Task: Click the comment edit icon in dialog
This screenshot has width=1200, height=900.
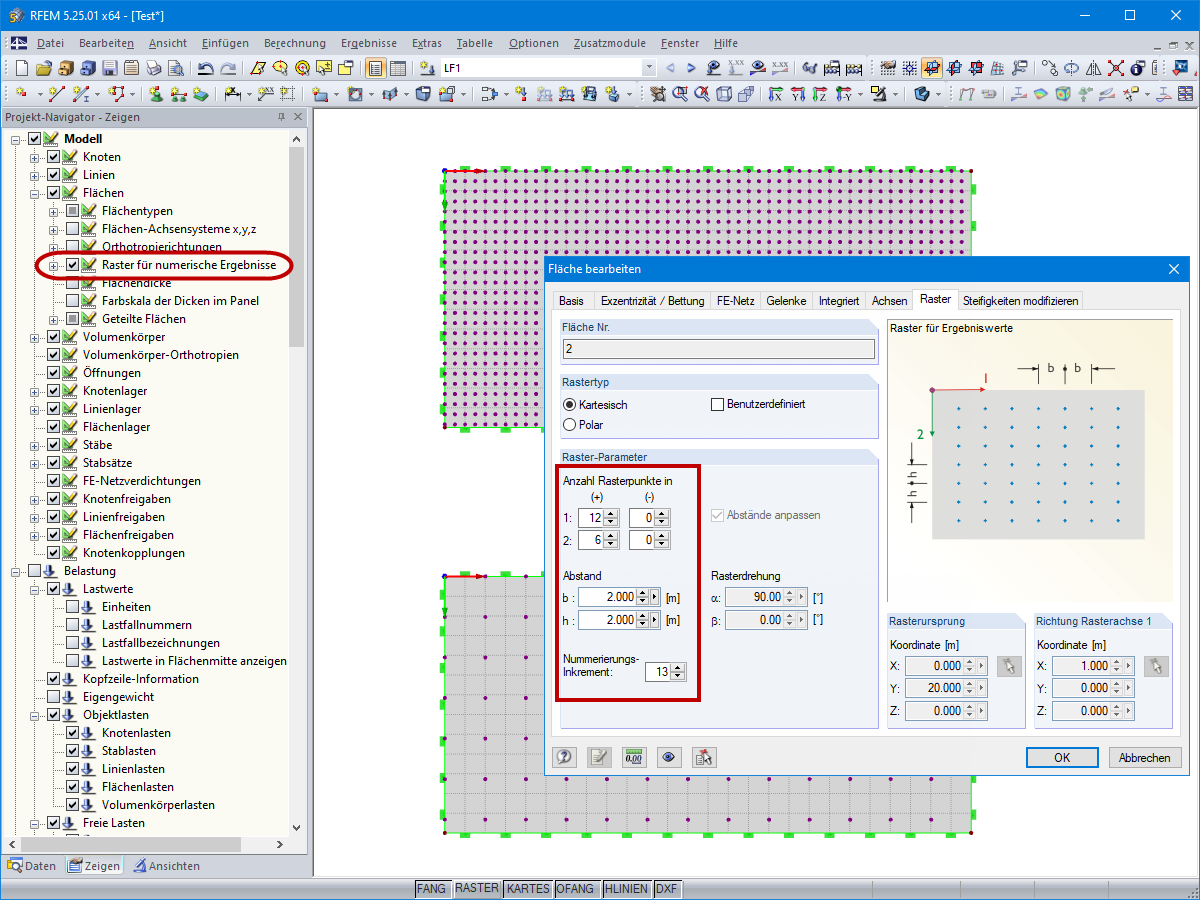Action: pos(599,757)
